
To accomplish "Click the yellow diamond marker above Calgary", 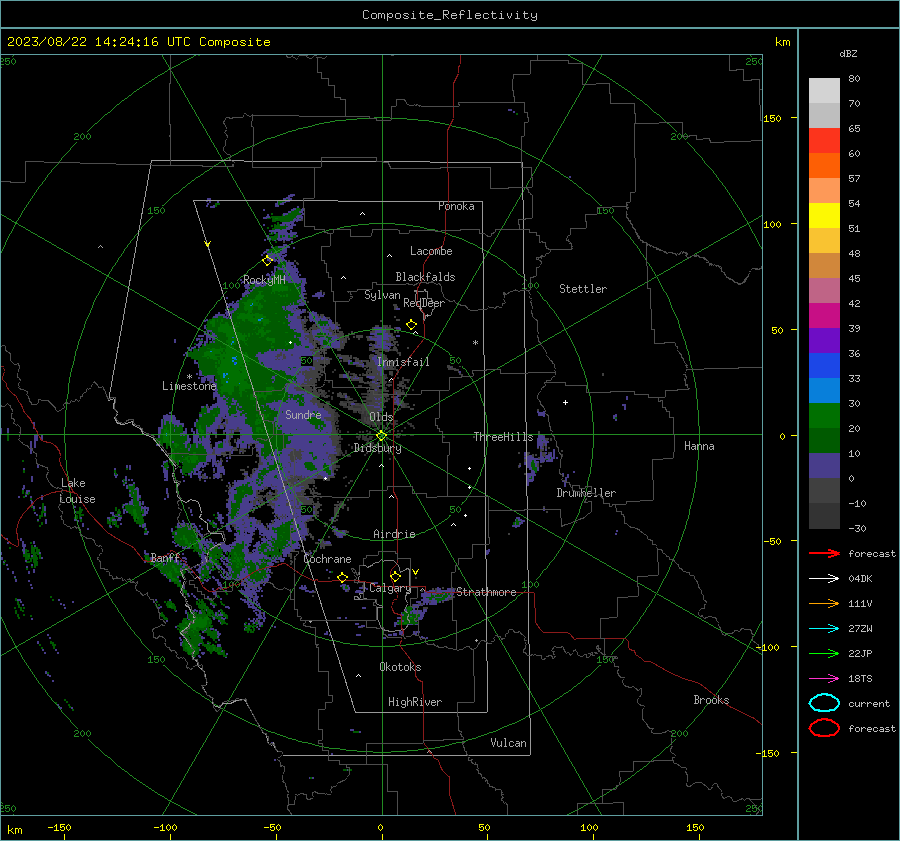I will pos(395,576).
